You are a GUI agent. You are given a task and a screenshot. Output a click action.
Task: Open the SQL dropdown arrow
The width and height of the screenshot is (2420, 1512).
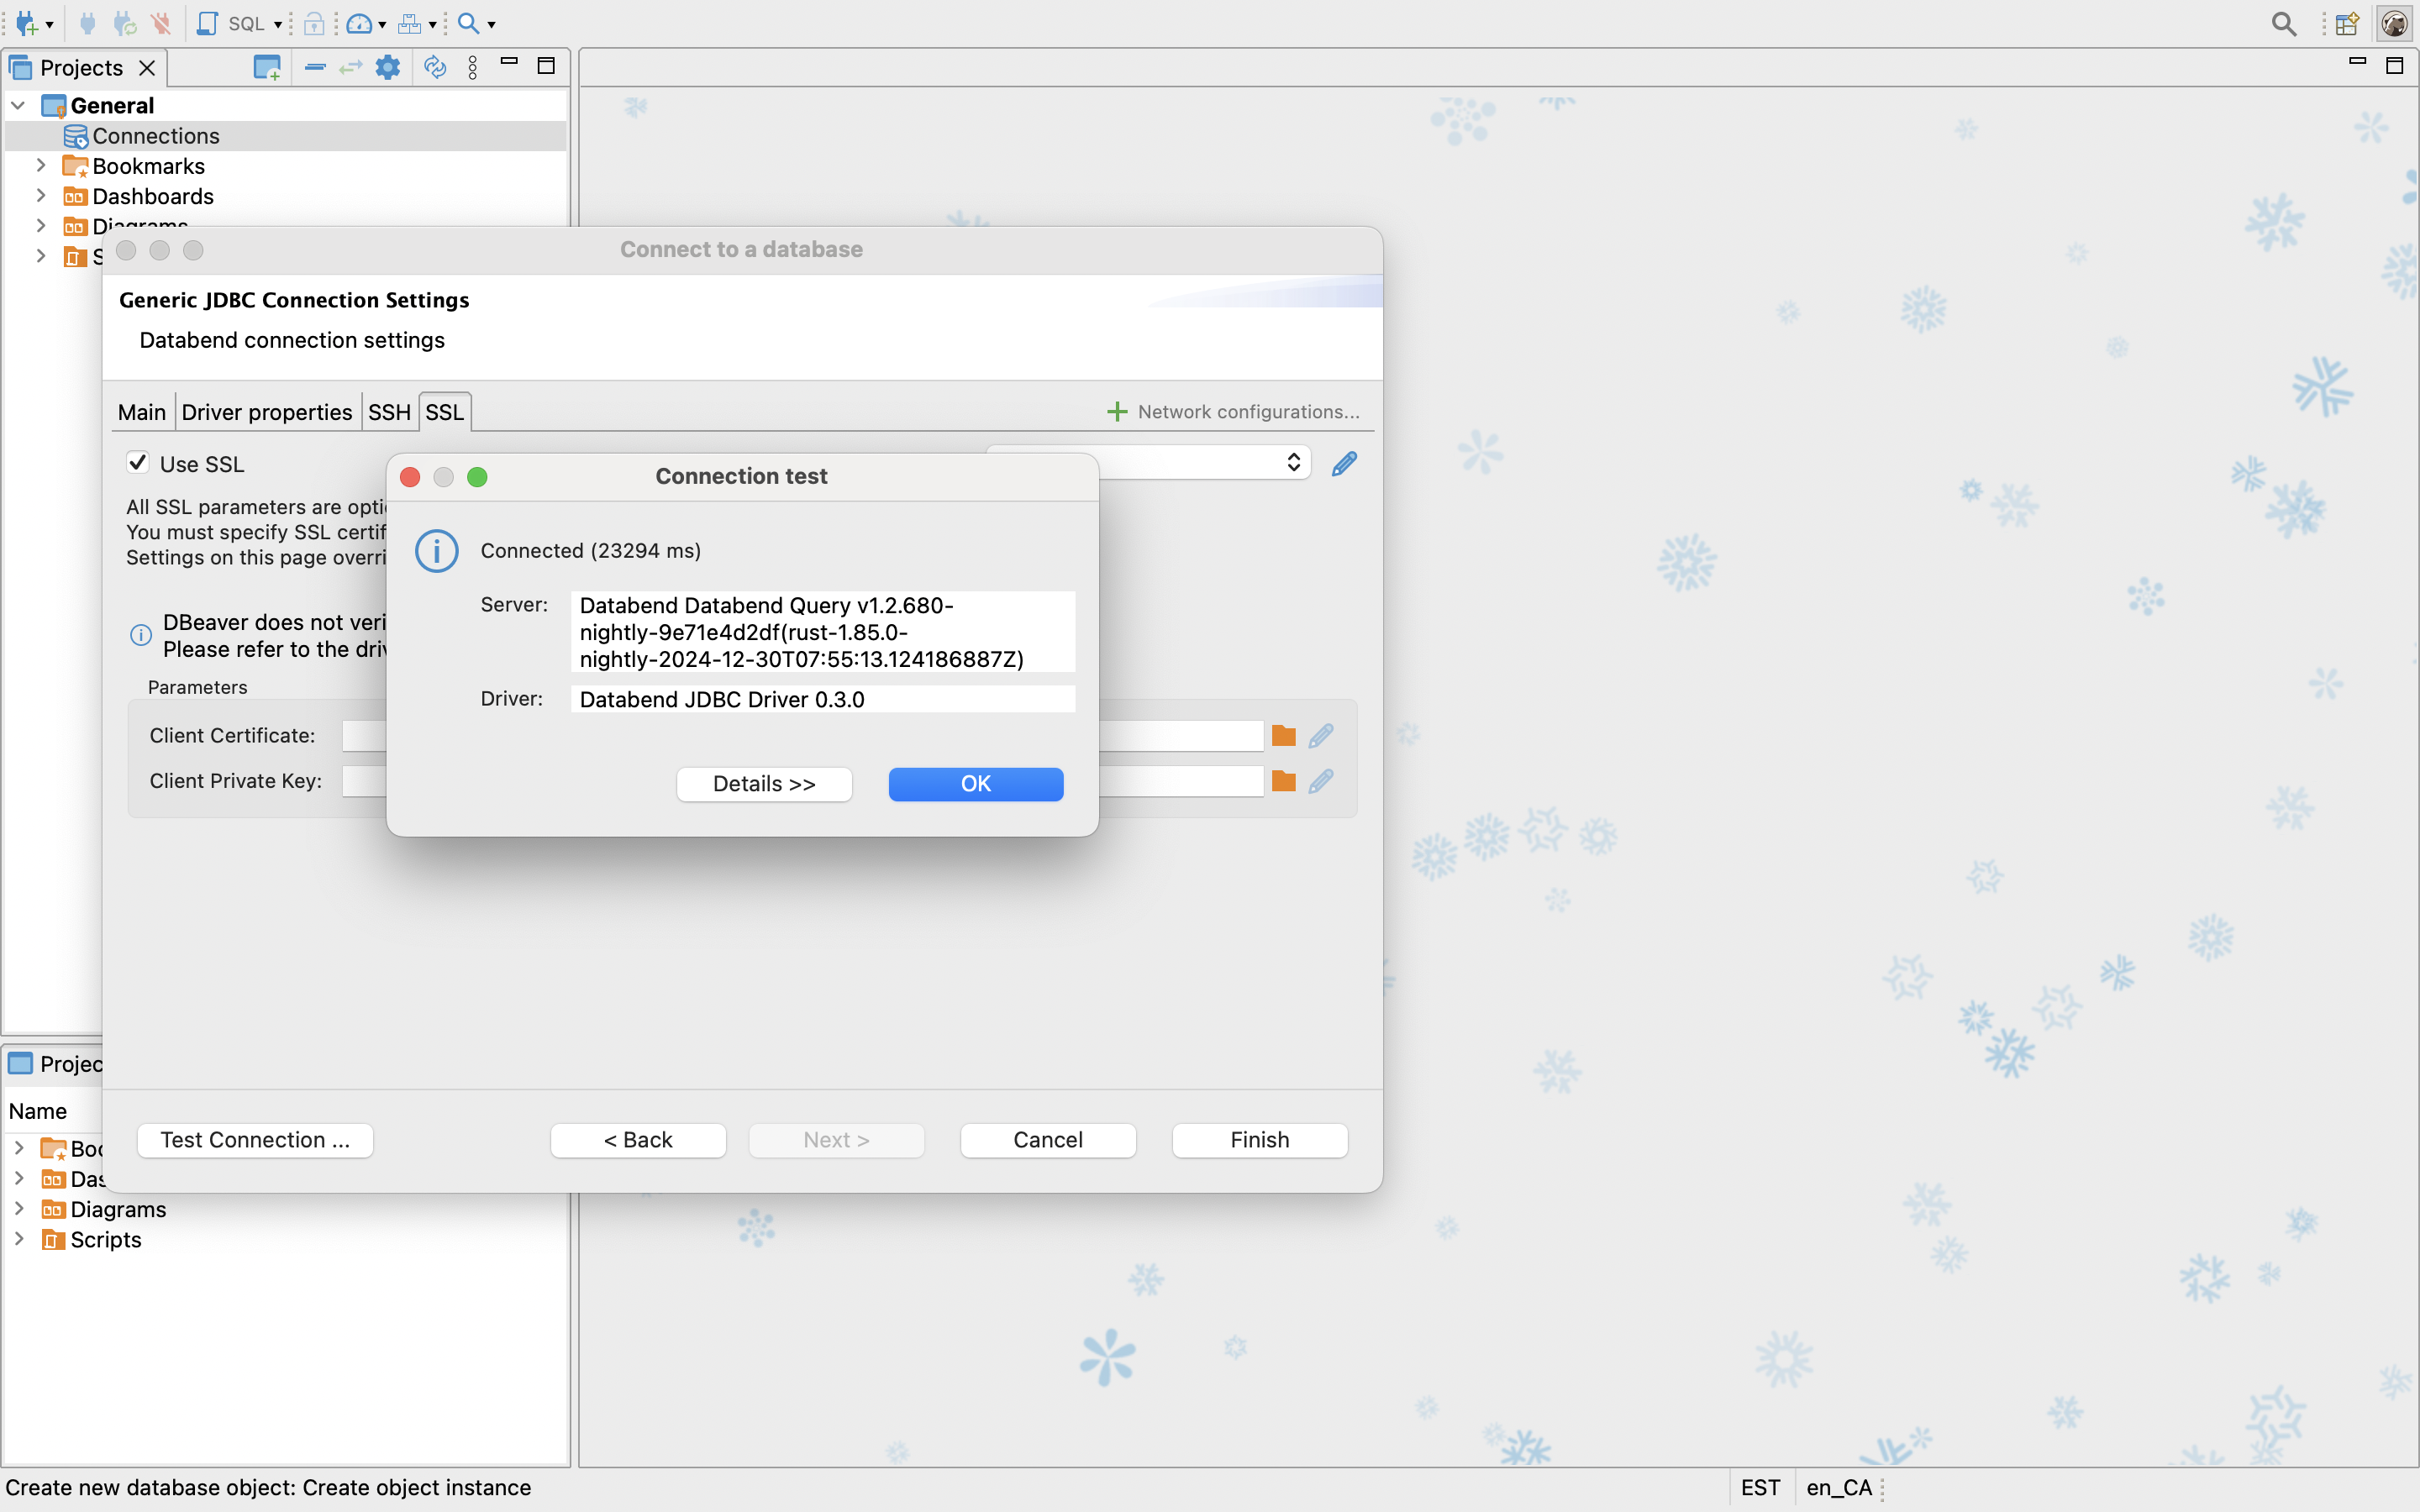277,25
